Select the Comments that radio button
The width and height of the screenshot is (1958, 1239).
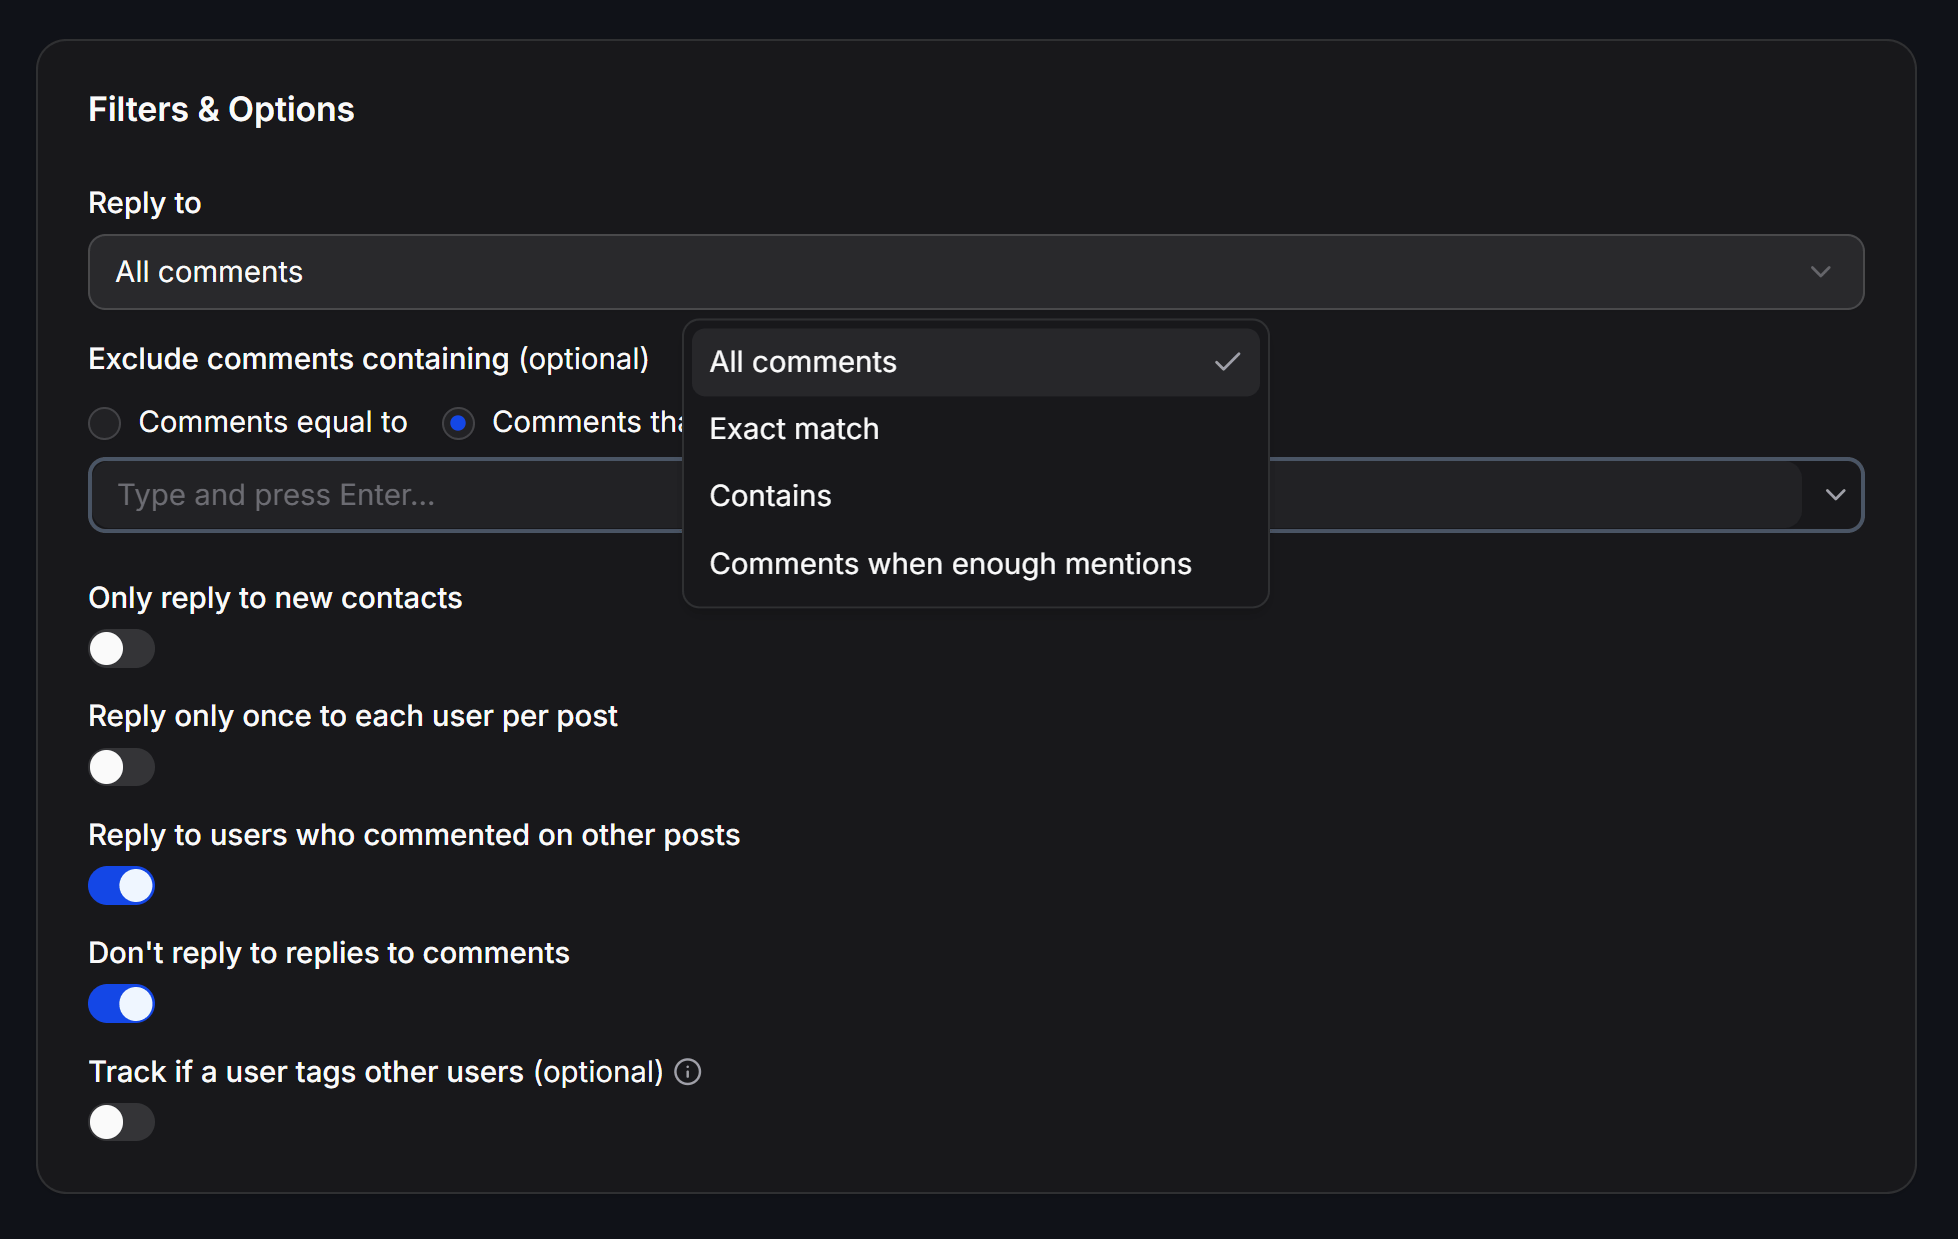pos(458,423)
